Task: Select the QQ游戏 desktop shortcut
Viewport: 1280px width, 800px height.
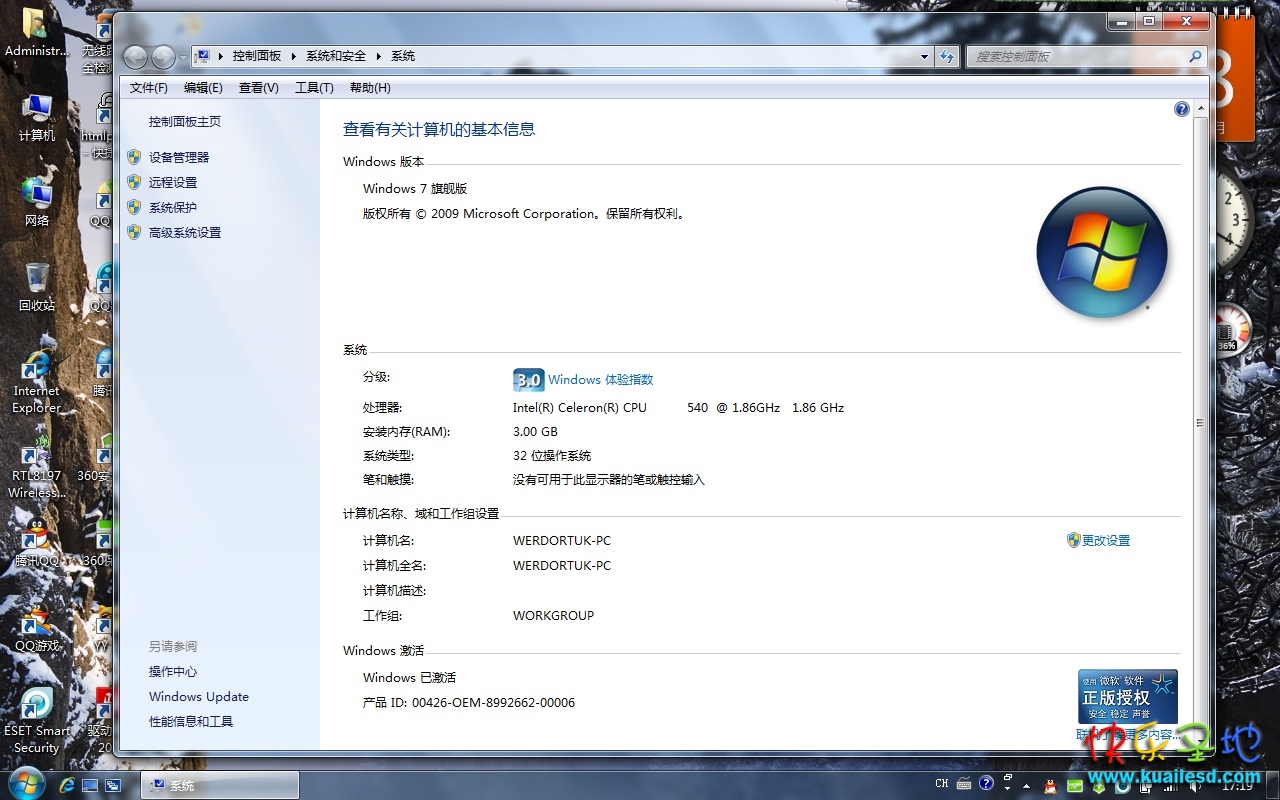Action: tap(37, 628)
